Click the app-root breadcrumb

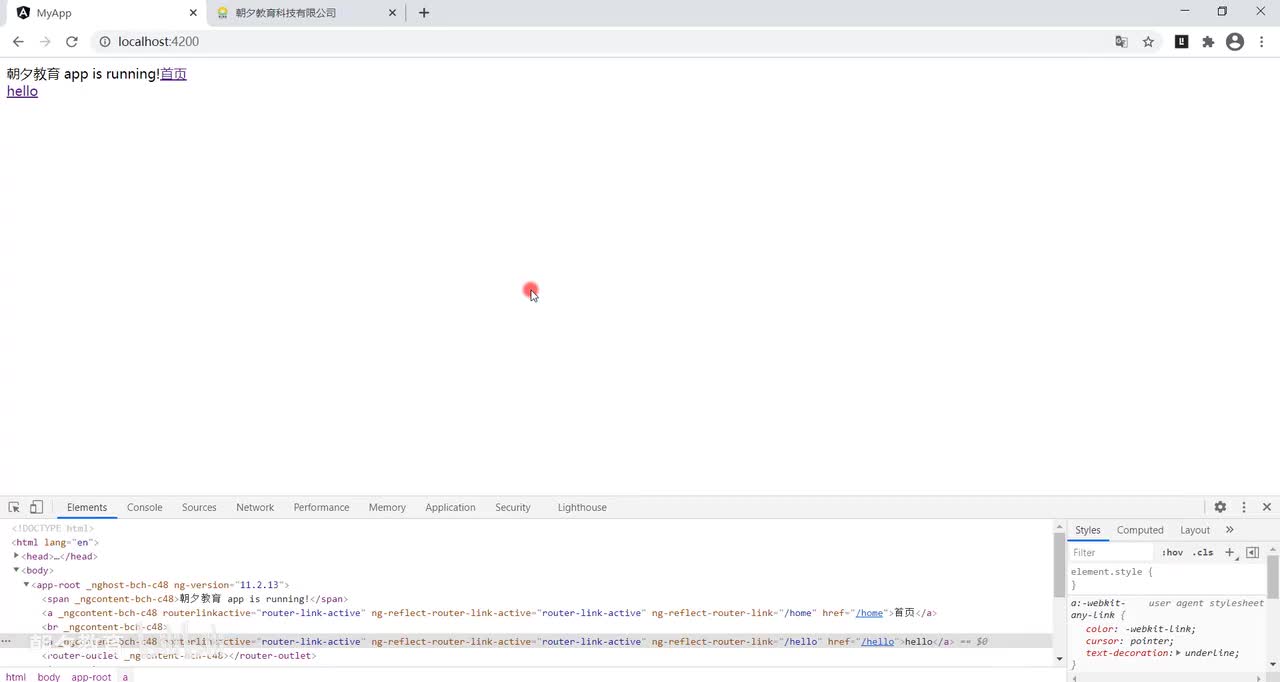[x=91, y=677]
